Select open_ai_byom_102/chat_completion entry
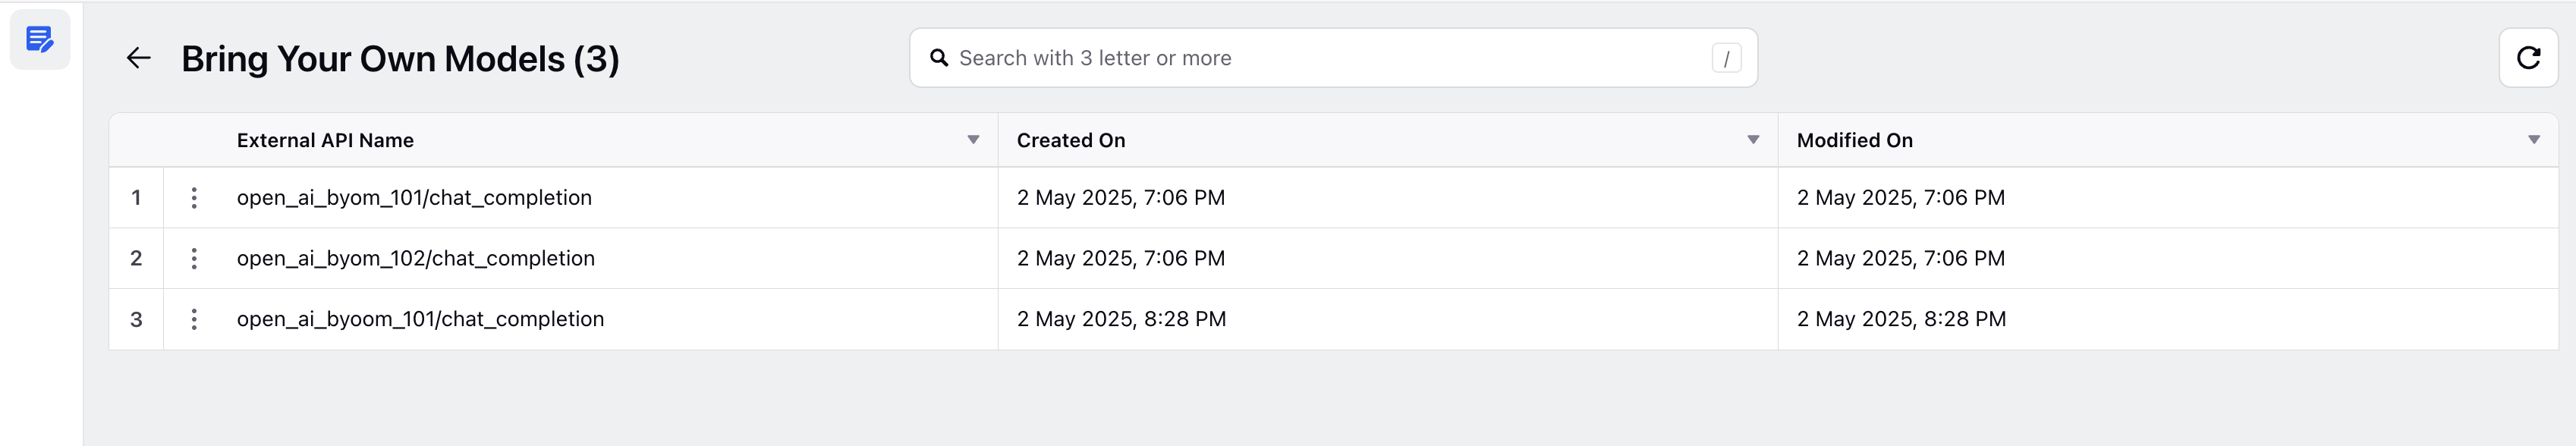2576x446 pixels. (x=416, y=259)
